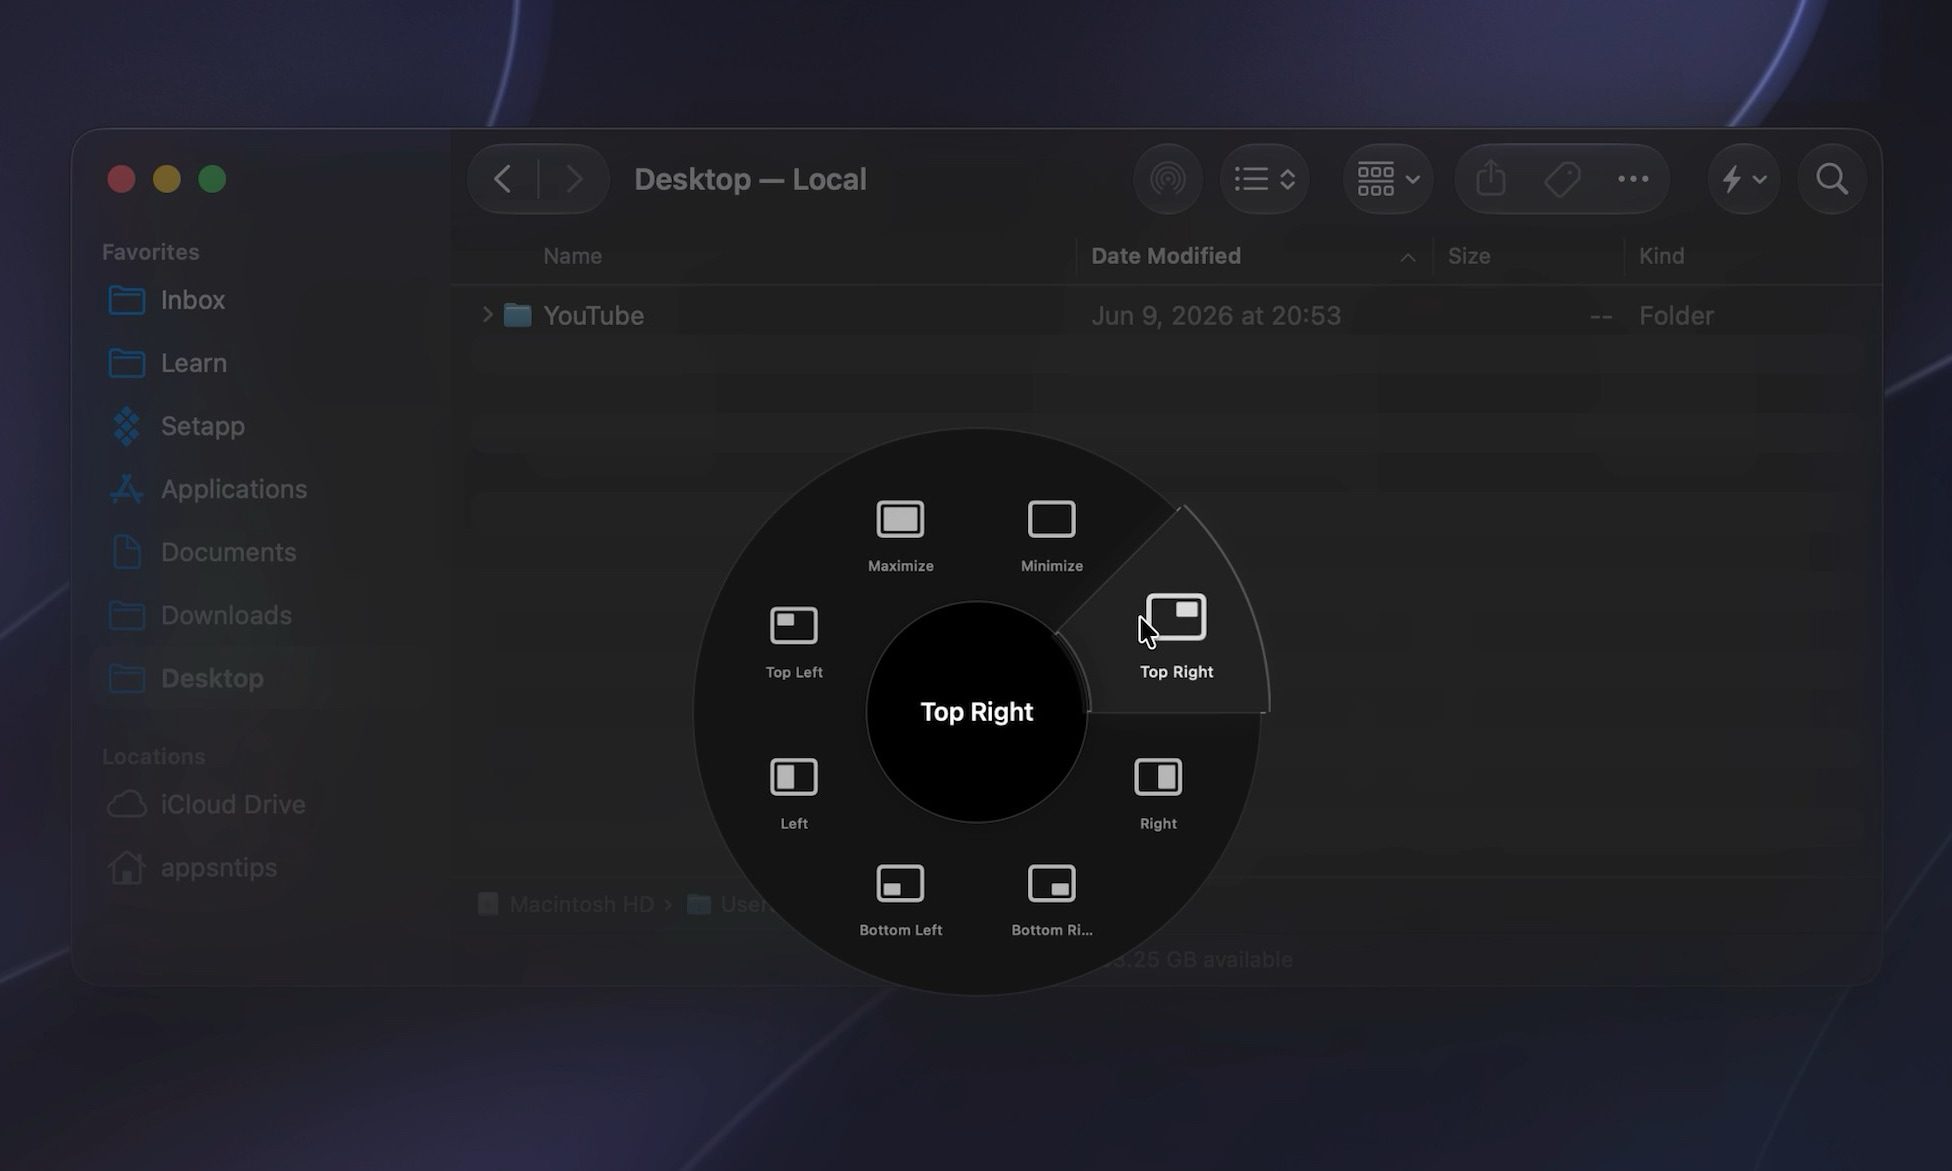Choose Maximize in the radial menu
The width and height of the screenshot is (1952, 1171).
900,535
